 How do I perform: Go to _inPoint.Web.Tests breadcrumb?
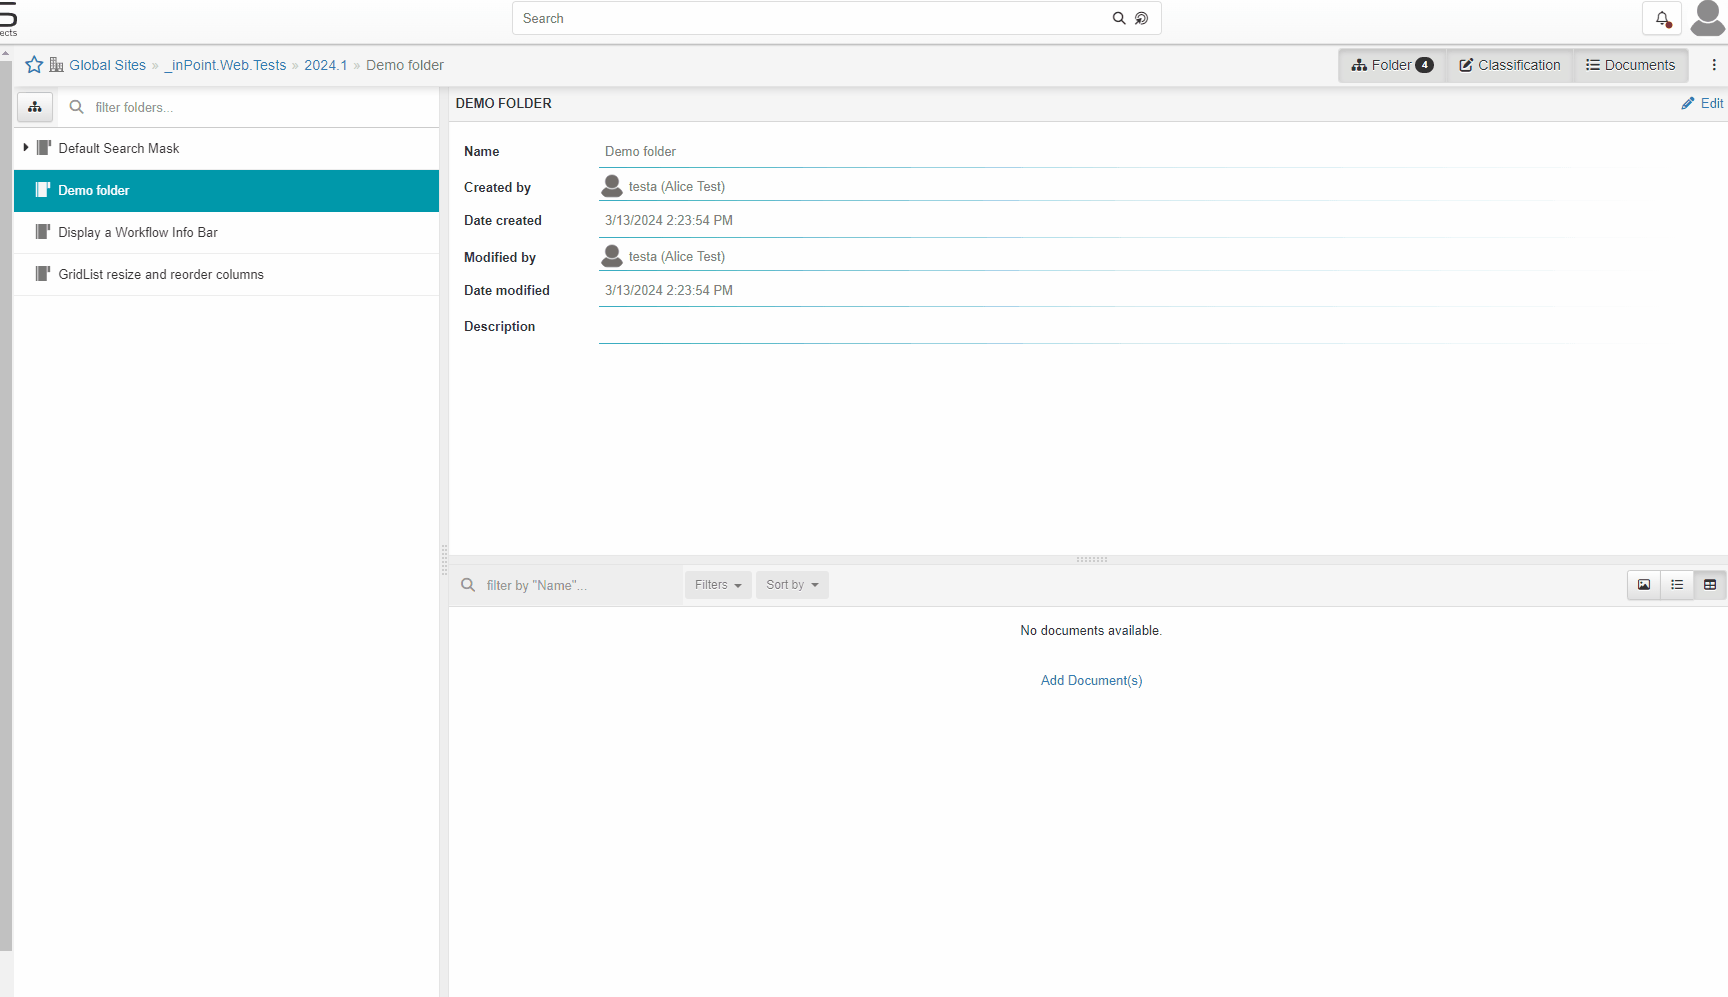(225, 65)
